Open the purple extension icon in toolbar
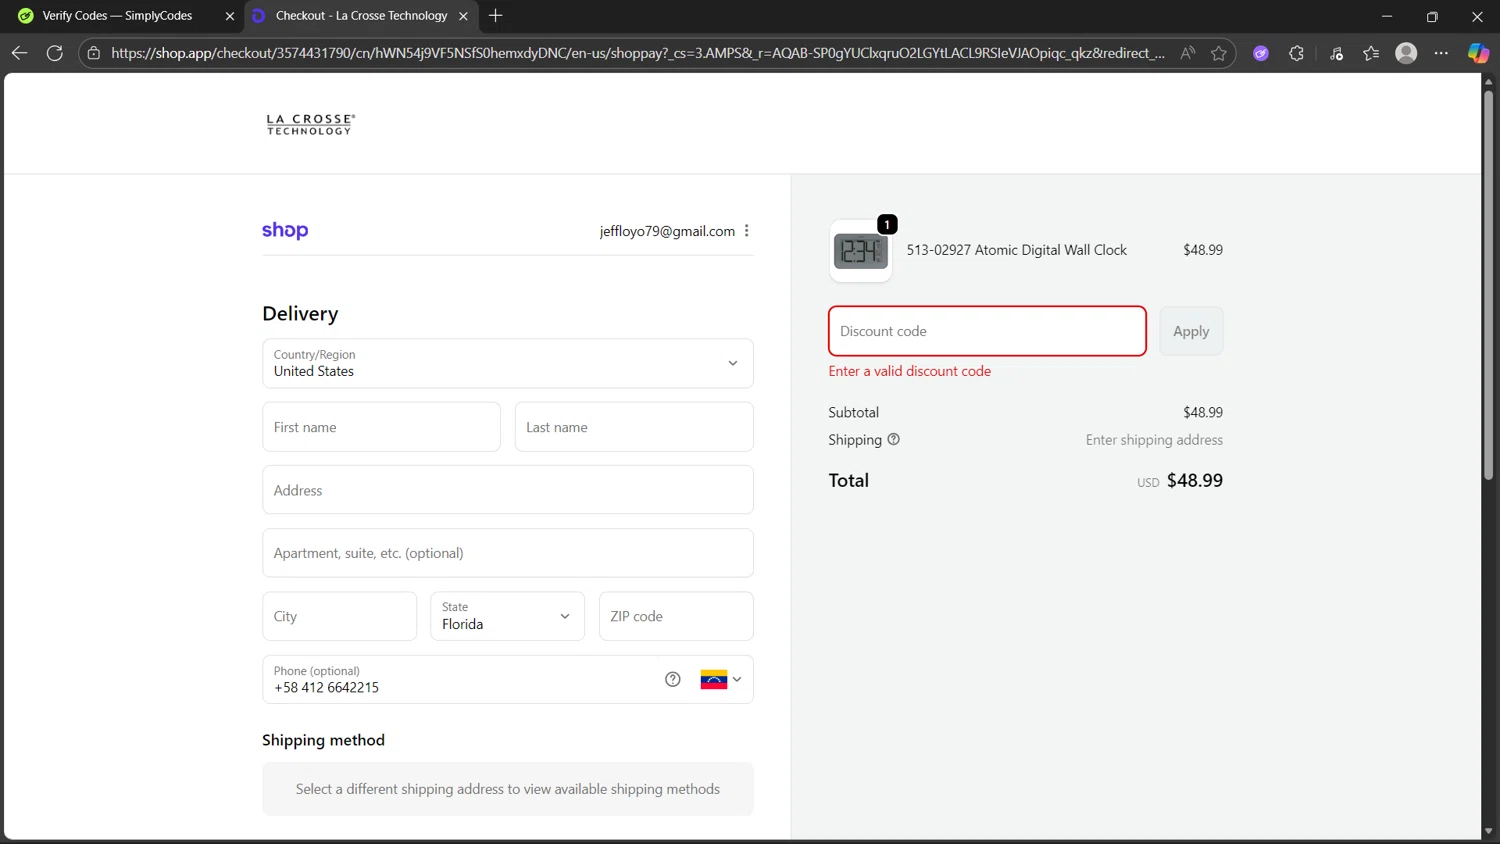Viewport: 1500px width, 844px height. coord(1261,53)
